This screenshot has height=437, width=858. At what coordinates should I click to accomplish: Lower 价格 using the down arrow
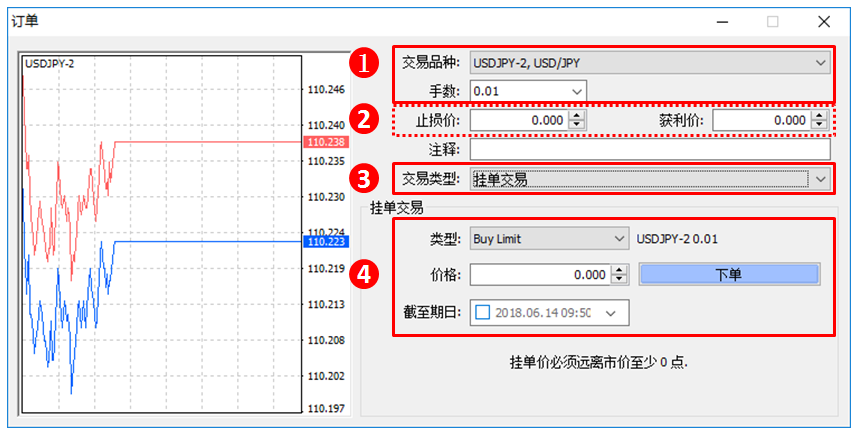coord(619,280)
